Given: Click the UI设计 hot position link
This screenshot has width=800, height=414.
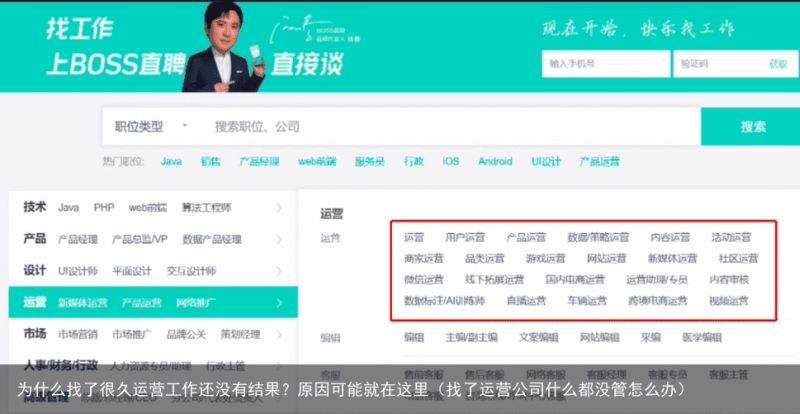Looking at the screenshot, I should pyautogui.click(x=546, y=161).
